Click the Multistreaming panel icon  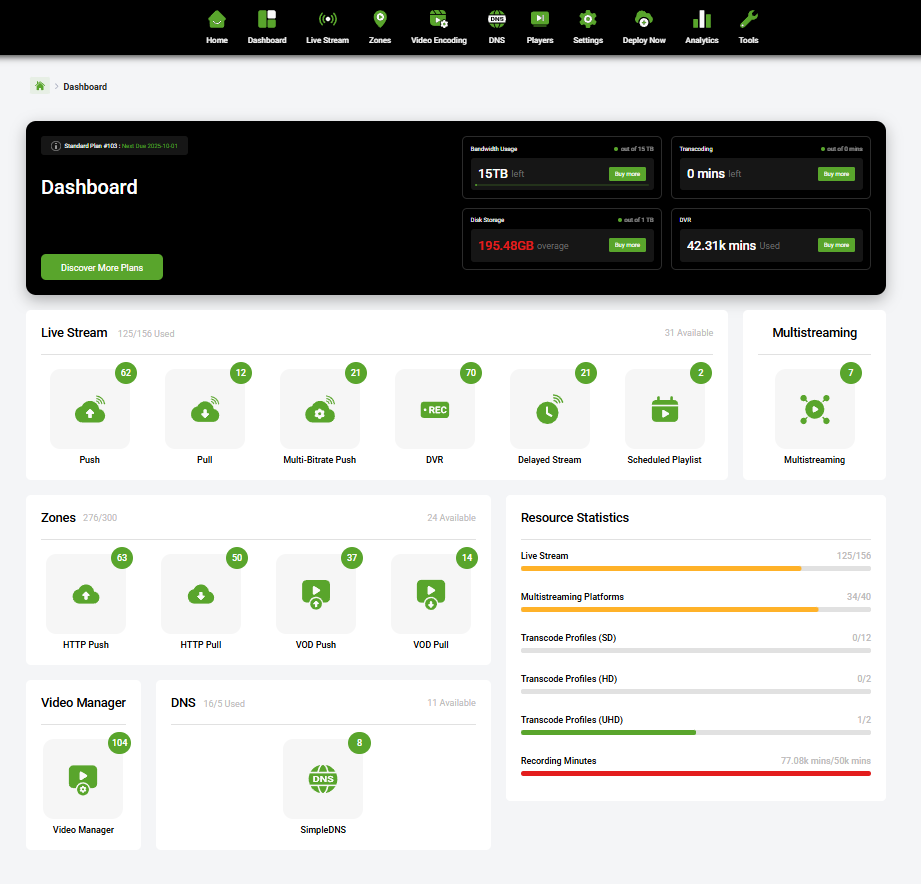(x=814, y=408)
